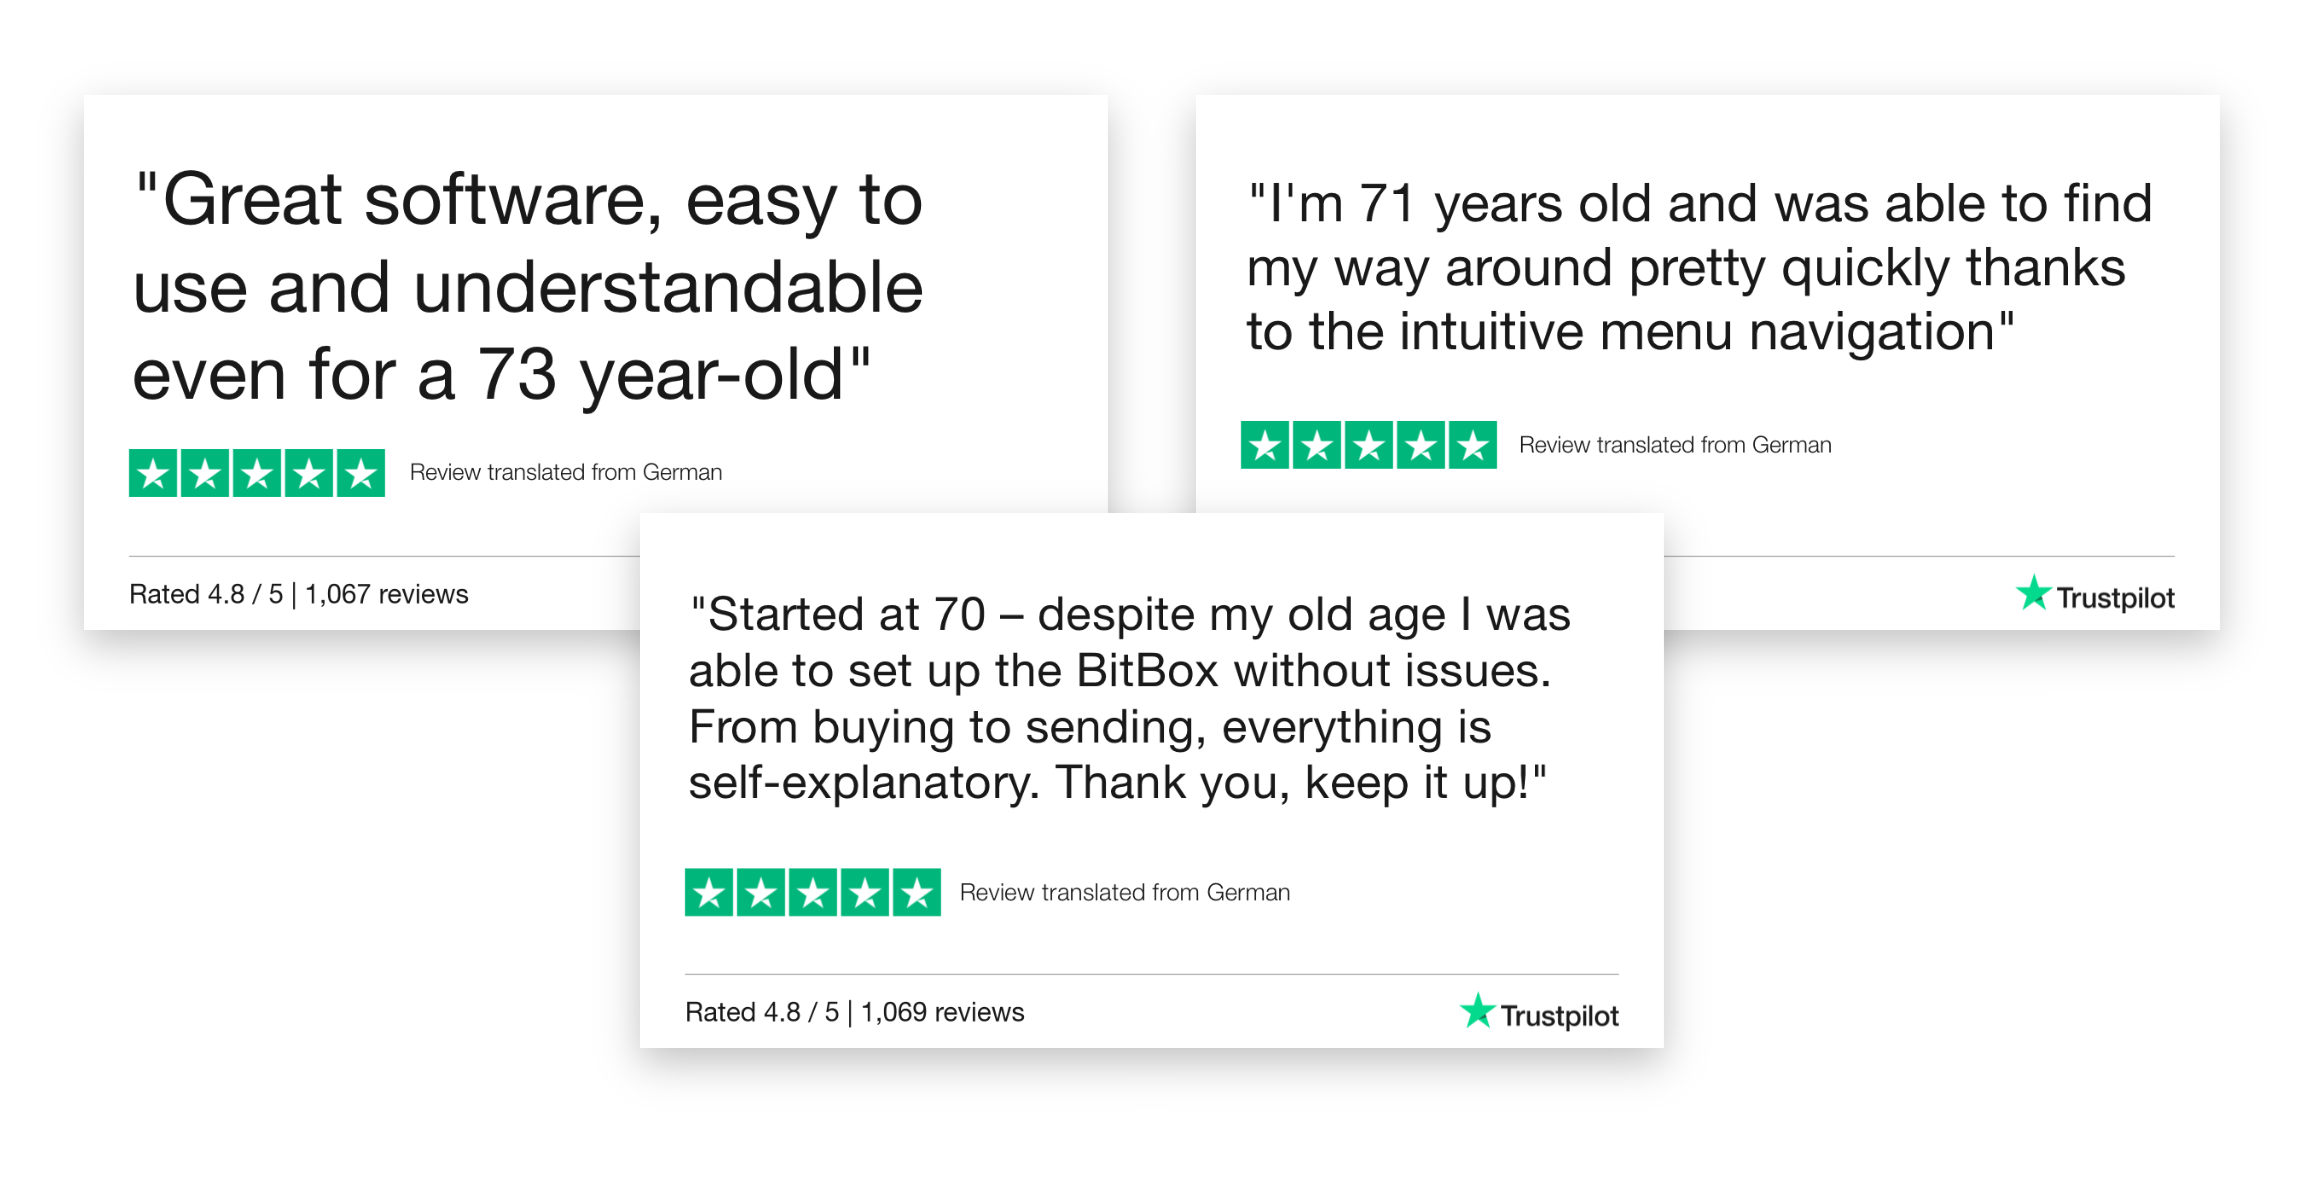Open the 'Great software, easy to use' review quote
The width and height of the screenshot is (2304, 1179).
[x=528, y=288]
